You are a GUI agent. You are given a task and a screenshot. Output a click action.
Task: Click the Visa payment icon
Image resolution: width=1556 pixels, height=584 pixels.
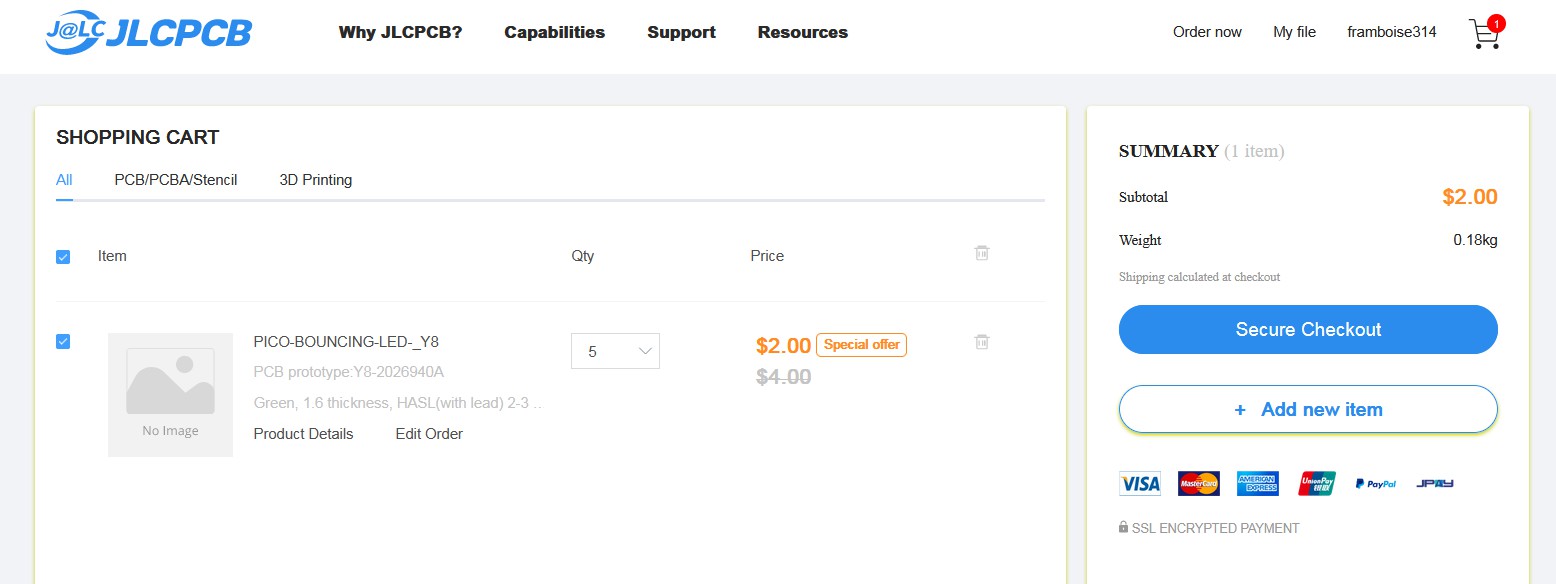tap(1140, 484)
